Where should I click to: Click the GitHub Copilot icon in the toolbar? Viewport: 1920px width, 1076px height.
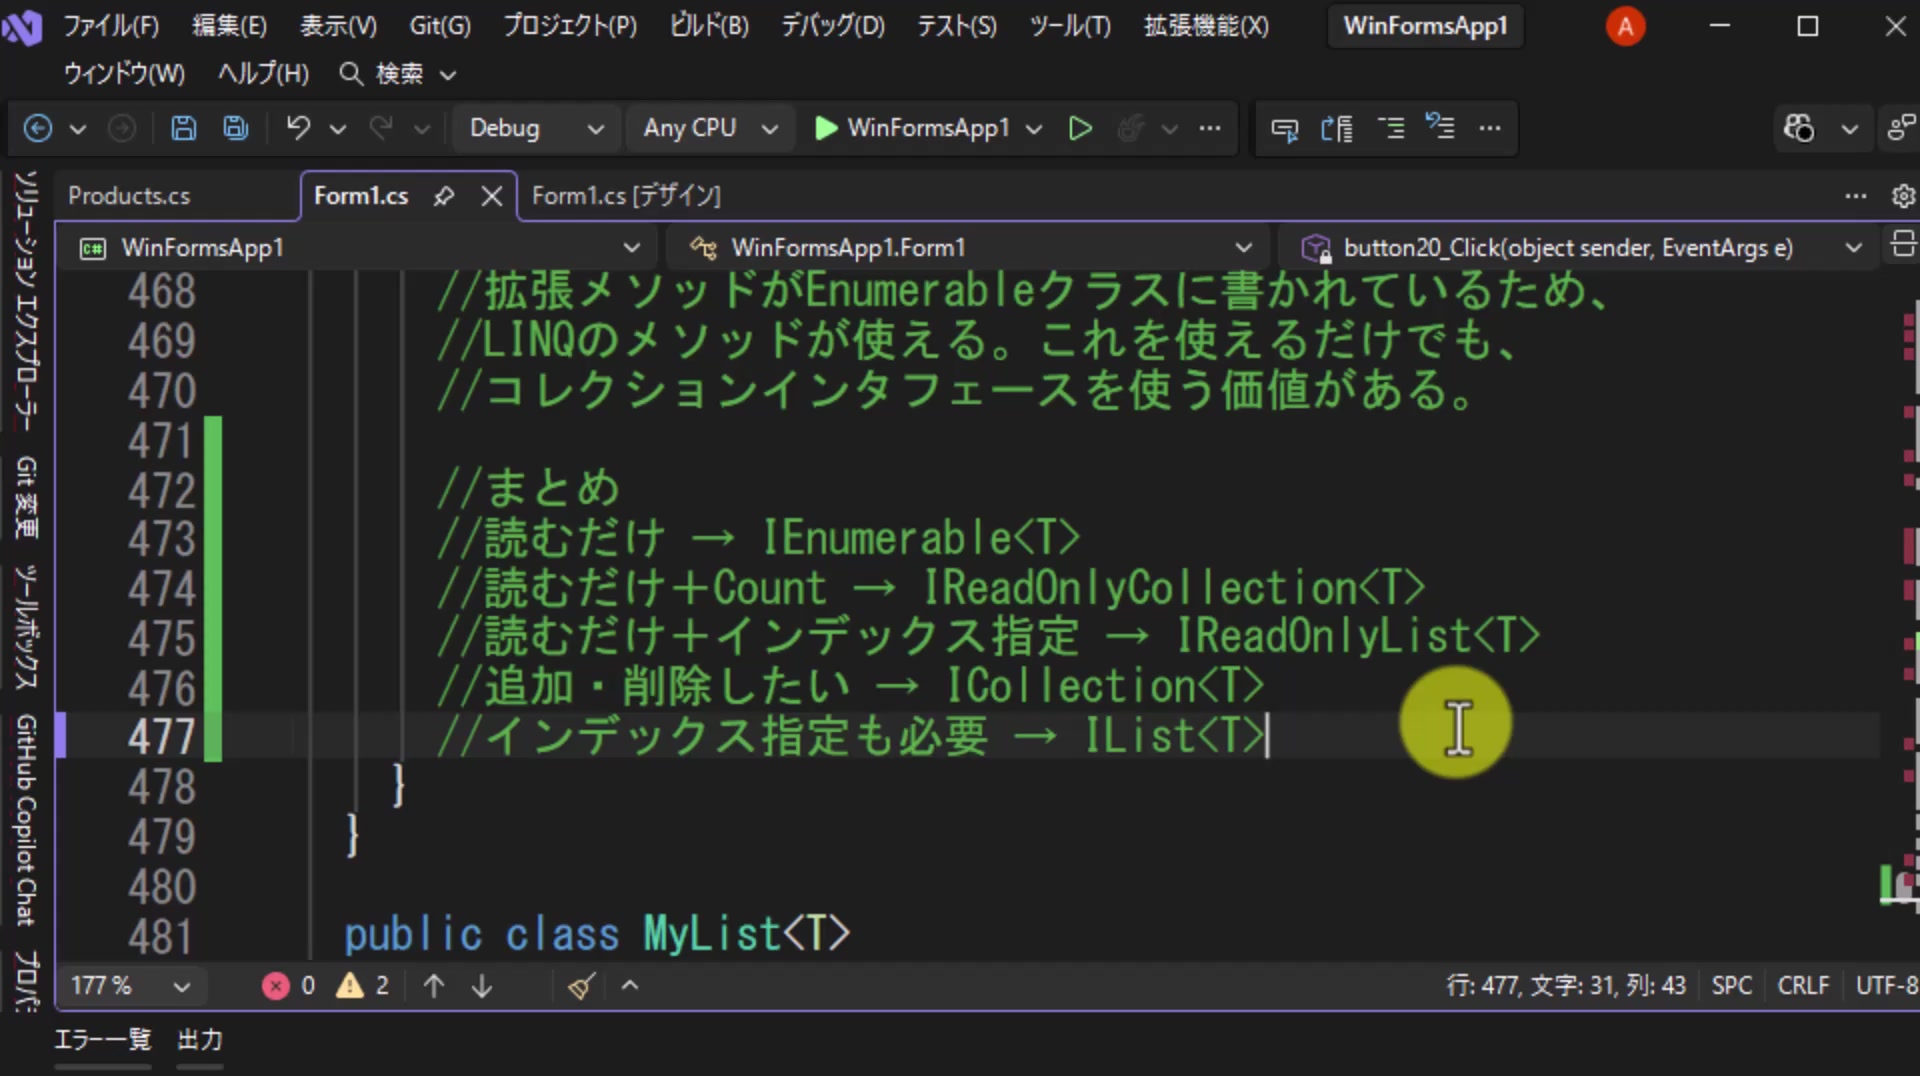[x=1799, y=128]
